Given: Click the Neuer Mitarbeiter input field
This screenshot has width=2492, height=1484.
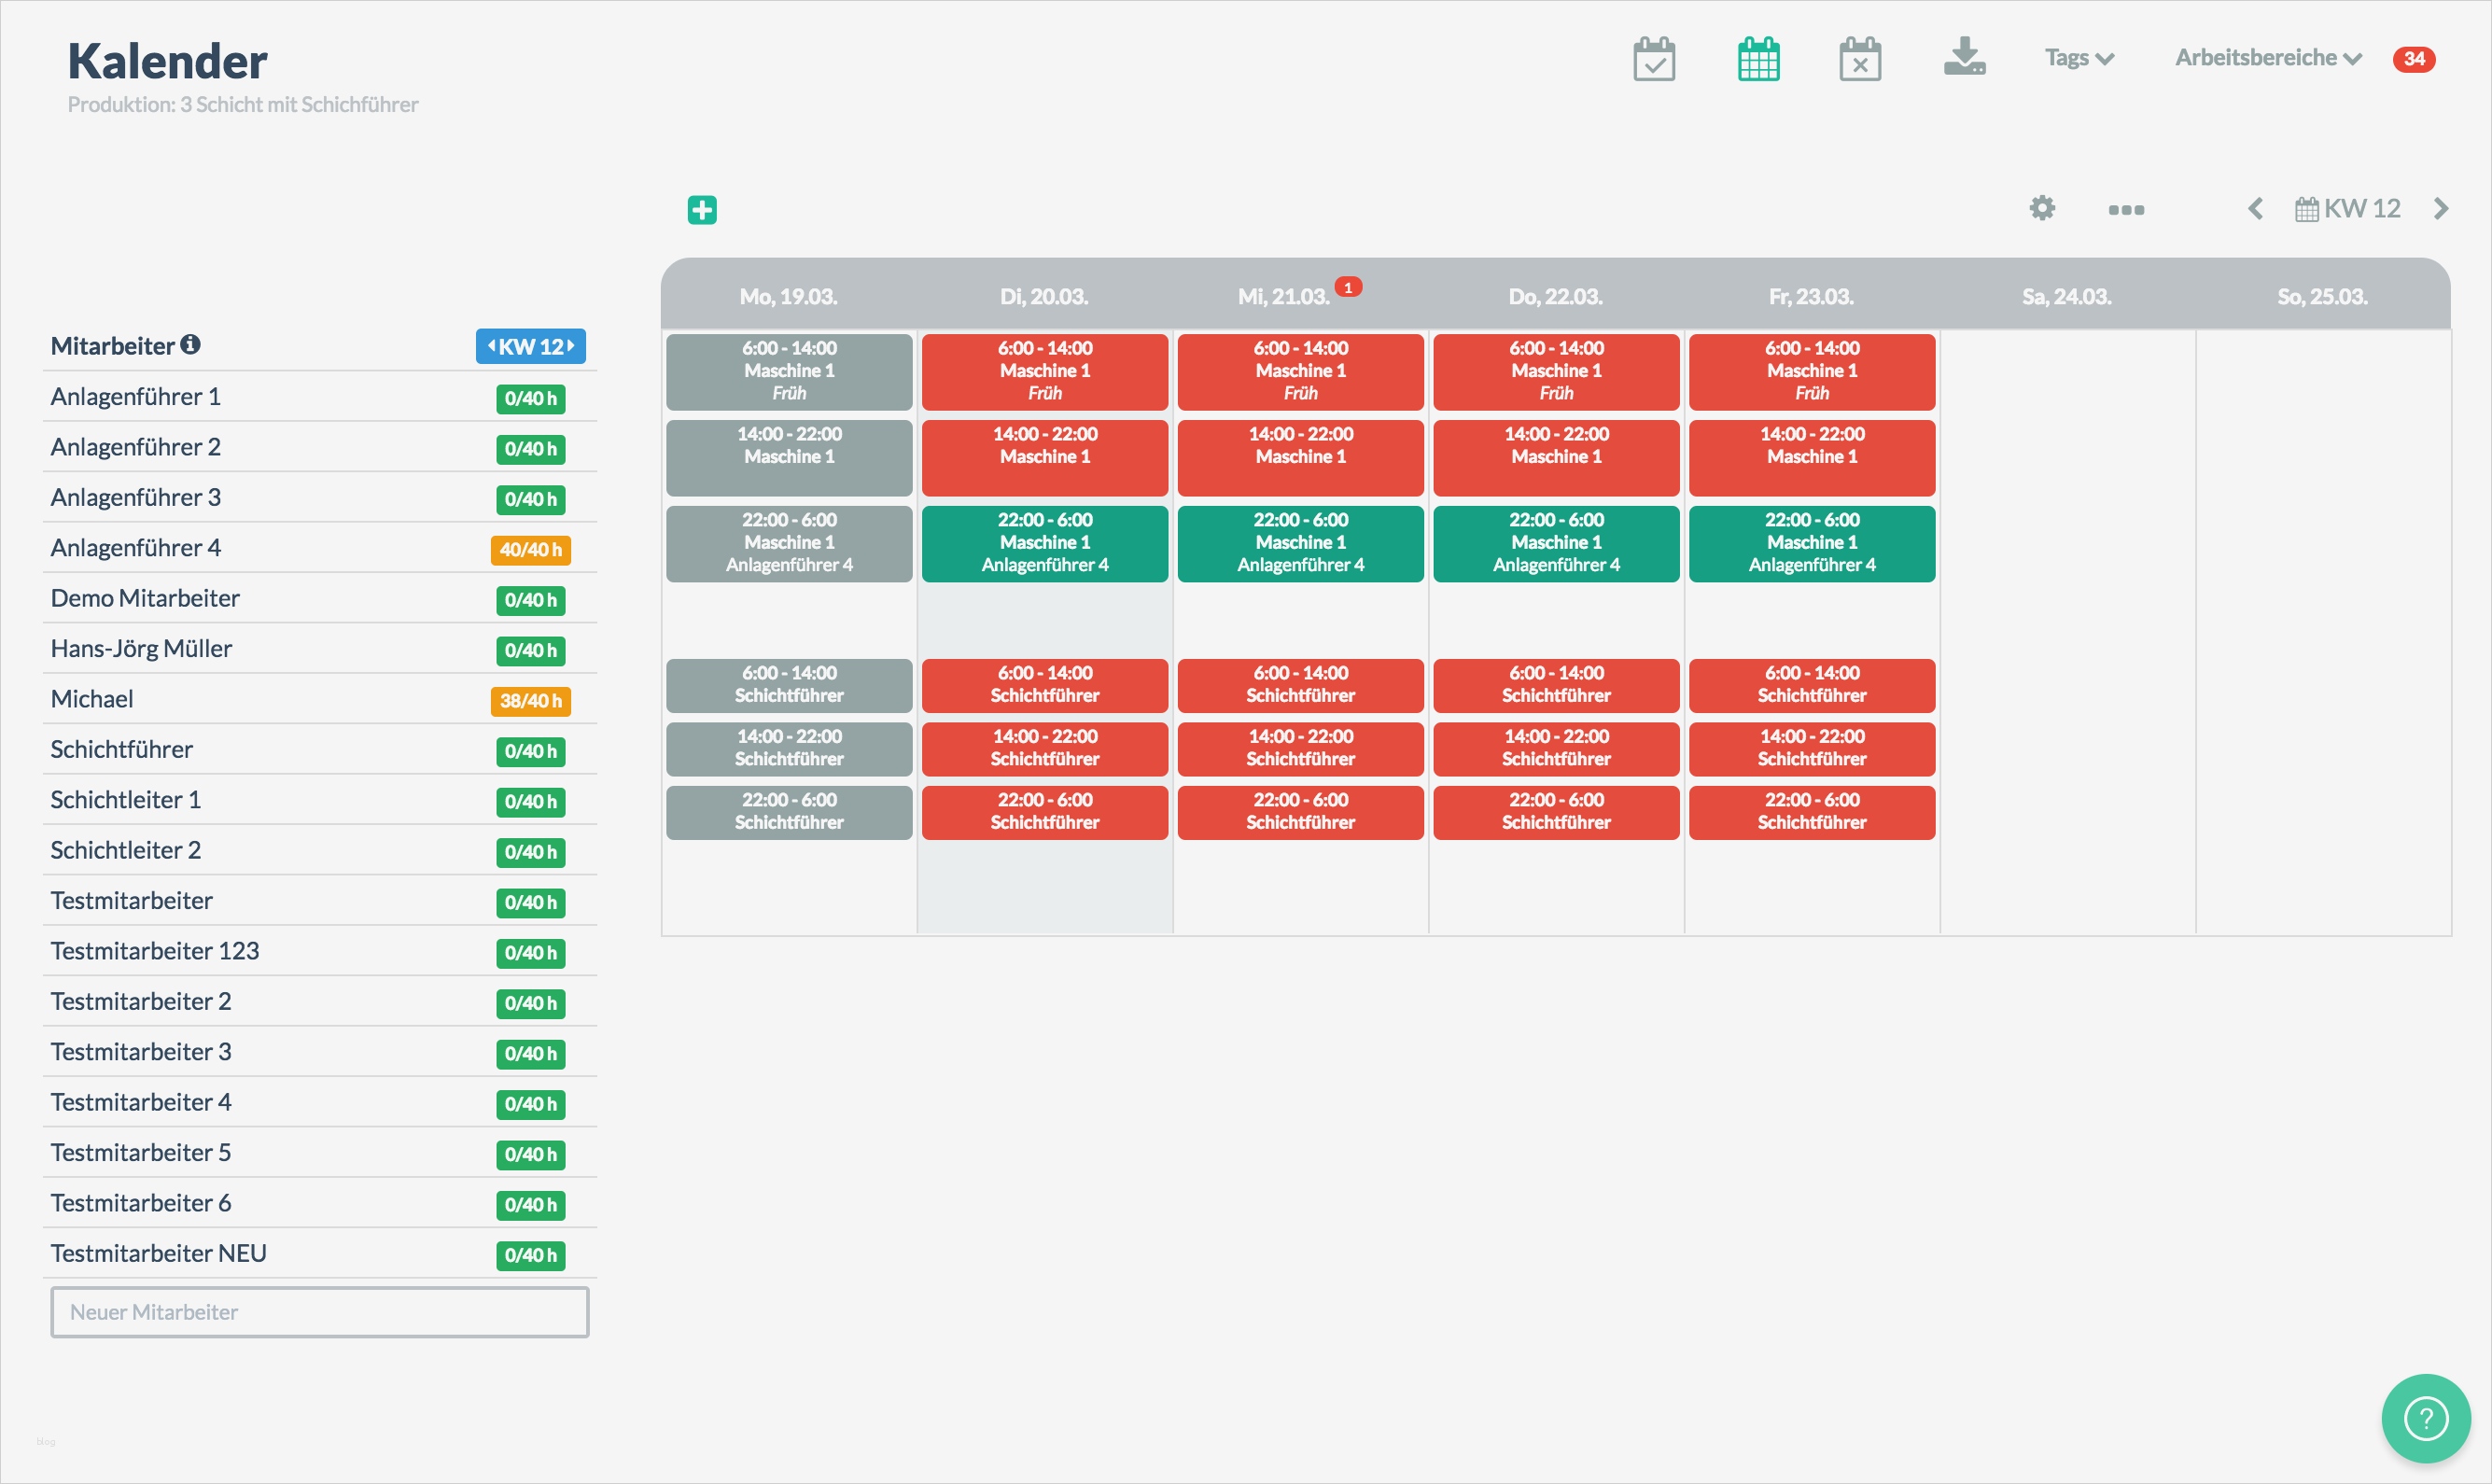Looking at the screenshot, I should pyautogui.click(x=320, y=1312).
